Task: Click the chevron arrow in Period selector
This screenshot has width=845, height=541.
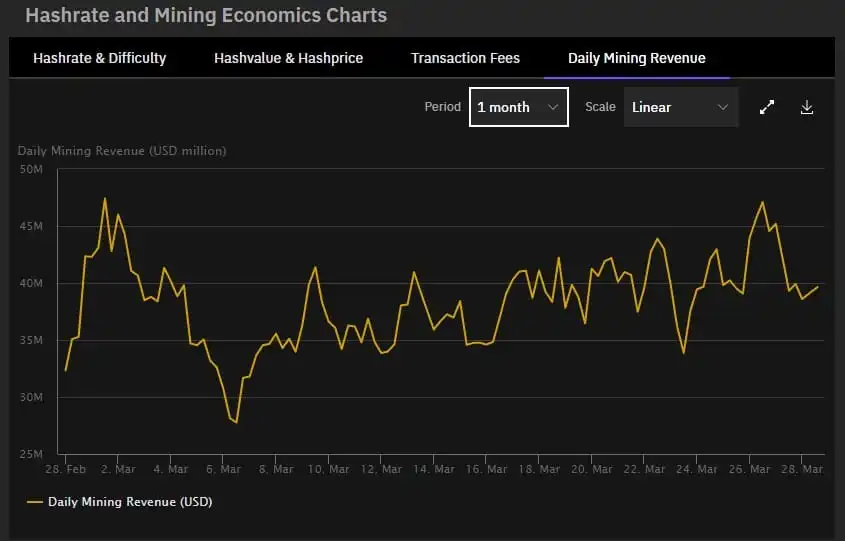Action: click(x=553, y=107)
